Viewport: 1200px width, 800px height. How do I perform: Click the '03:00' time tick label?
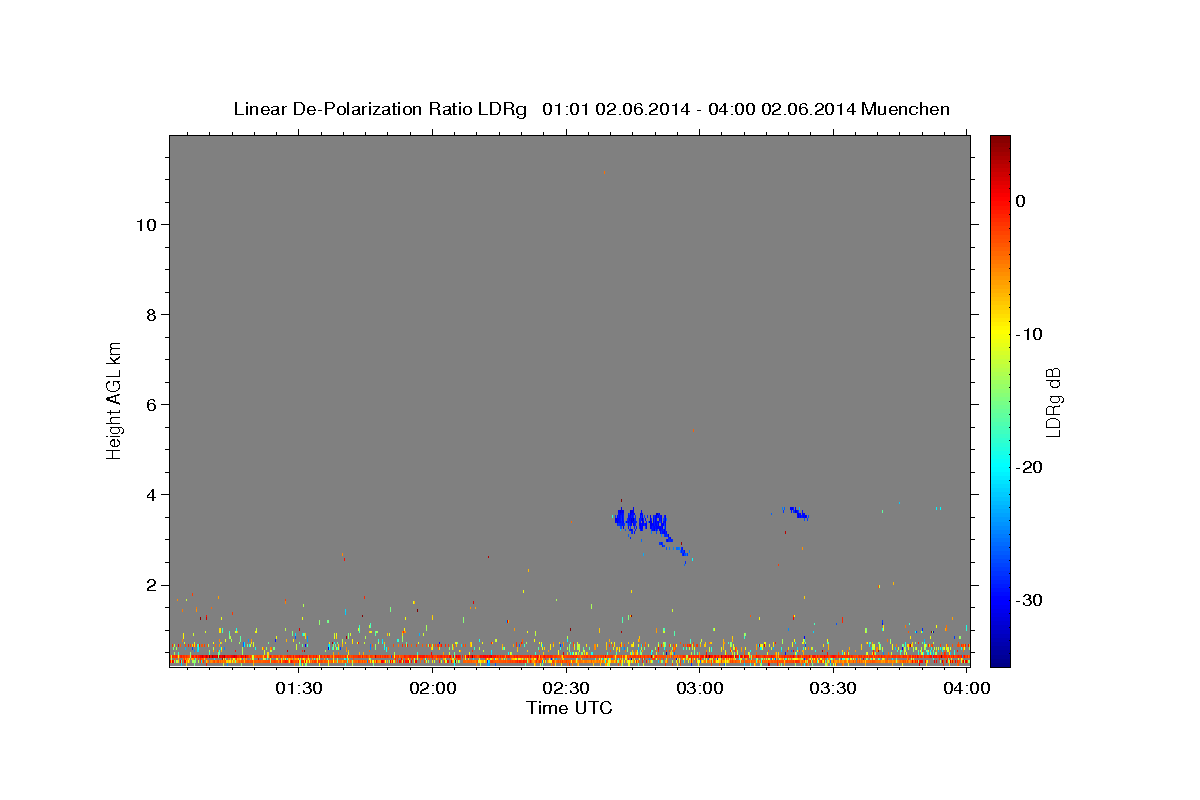tap(700, 688)
